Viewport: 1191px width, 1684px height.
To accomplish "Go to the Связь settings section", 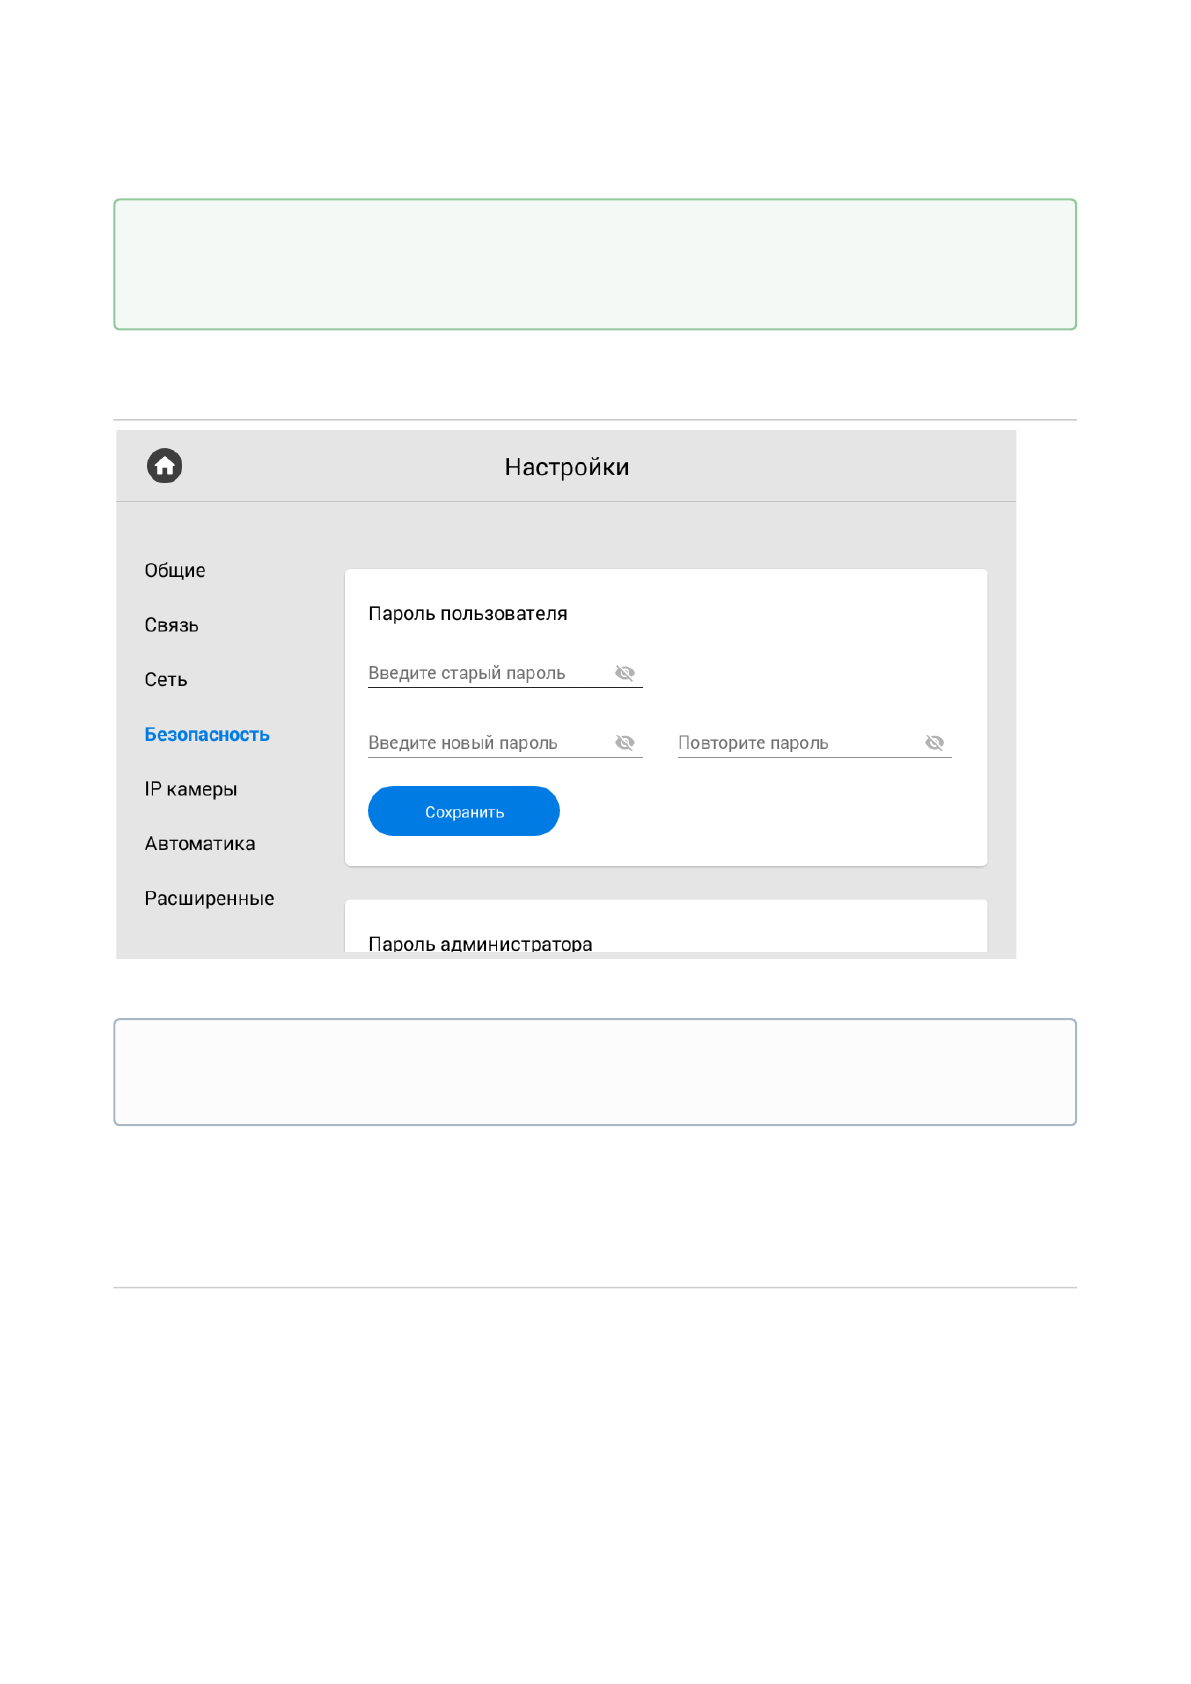I will [x=171, y=626].
